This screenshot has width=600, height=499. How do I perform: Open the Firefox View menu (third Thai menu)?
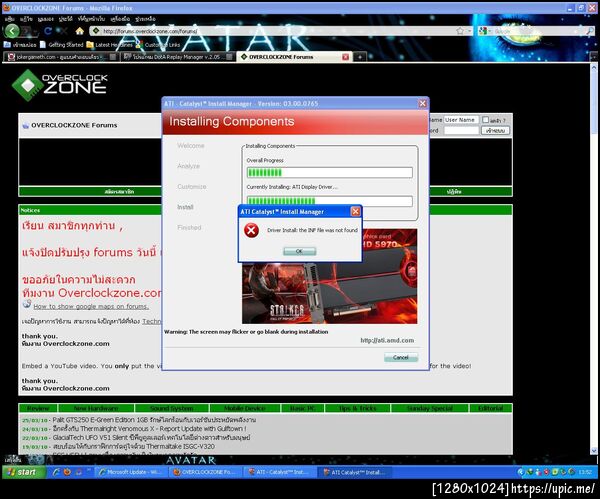point(46,19)
